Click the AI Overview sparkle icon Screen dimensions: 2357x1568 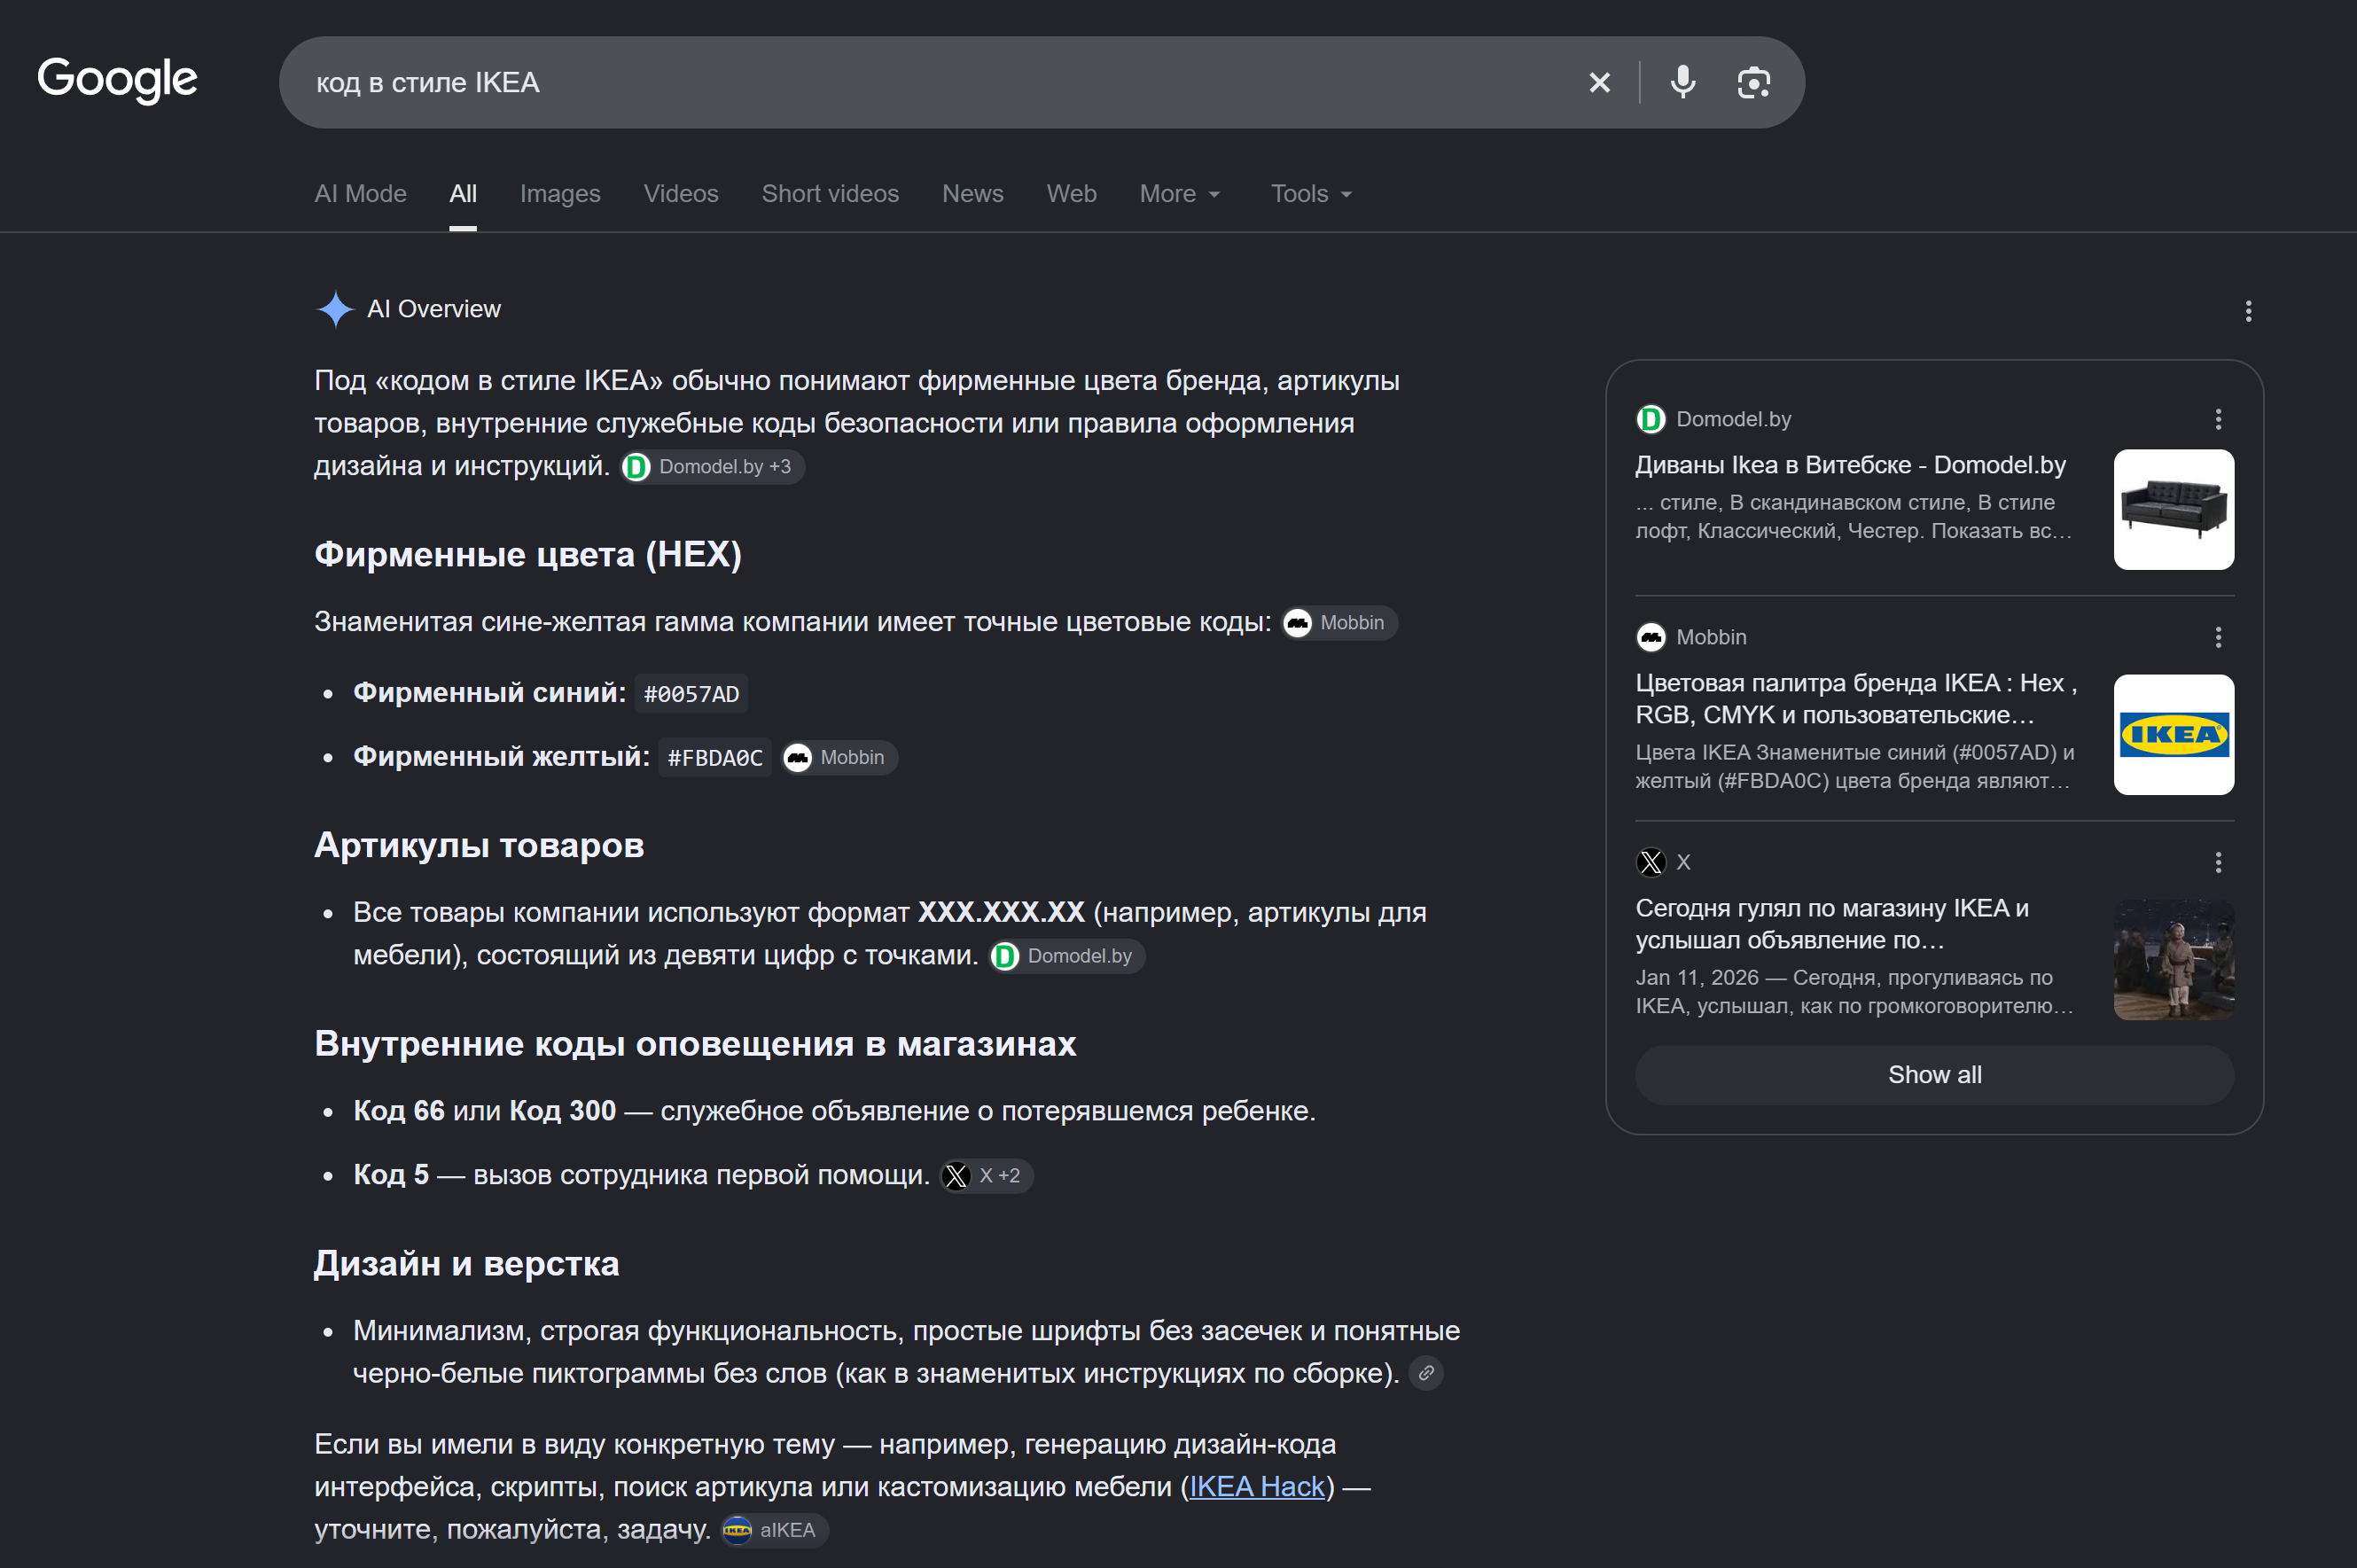335,310
